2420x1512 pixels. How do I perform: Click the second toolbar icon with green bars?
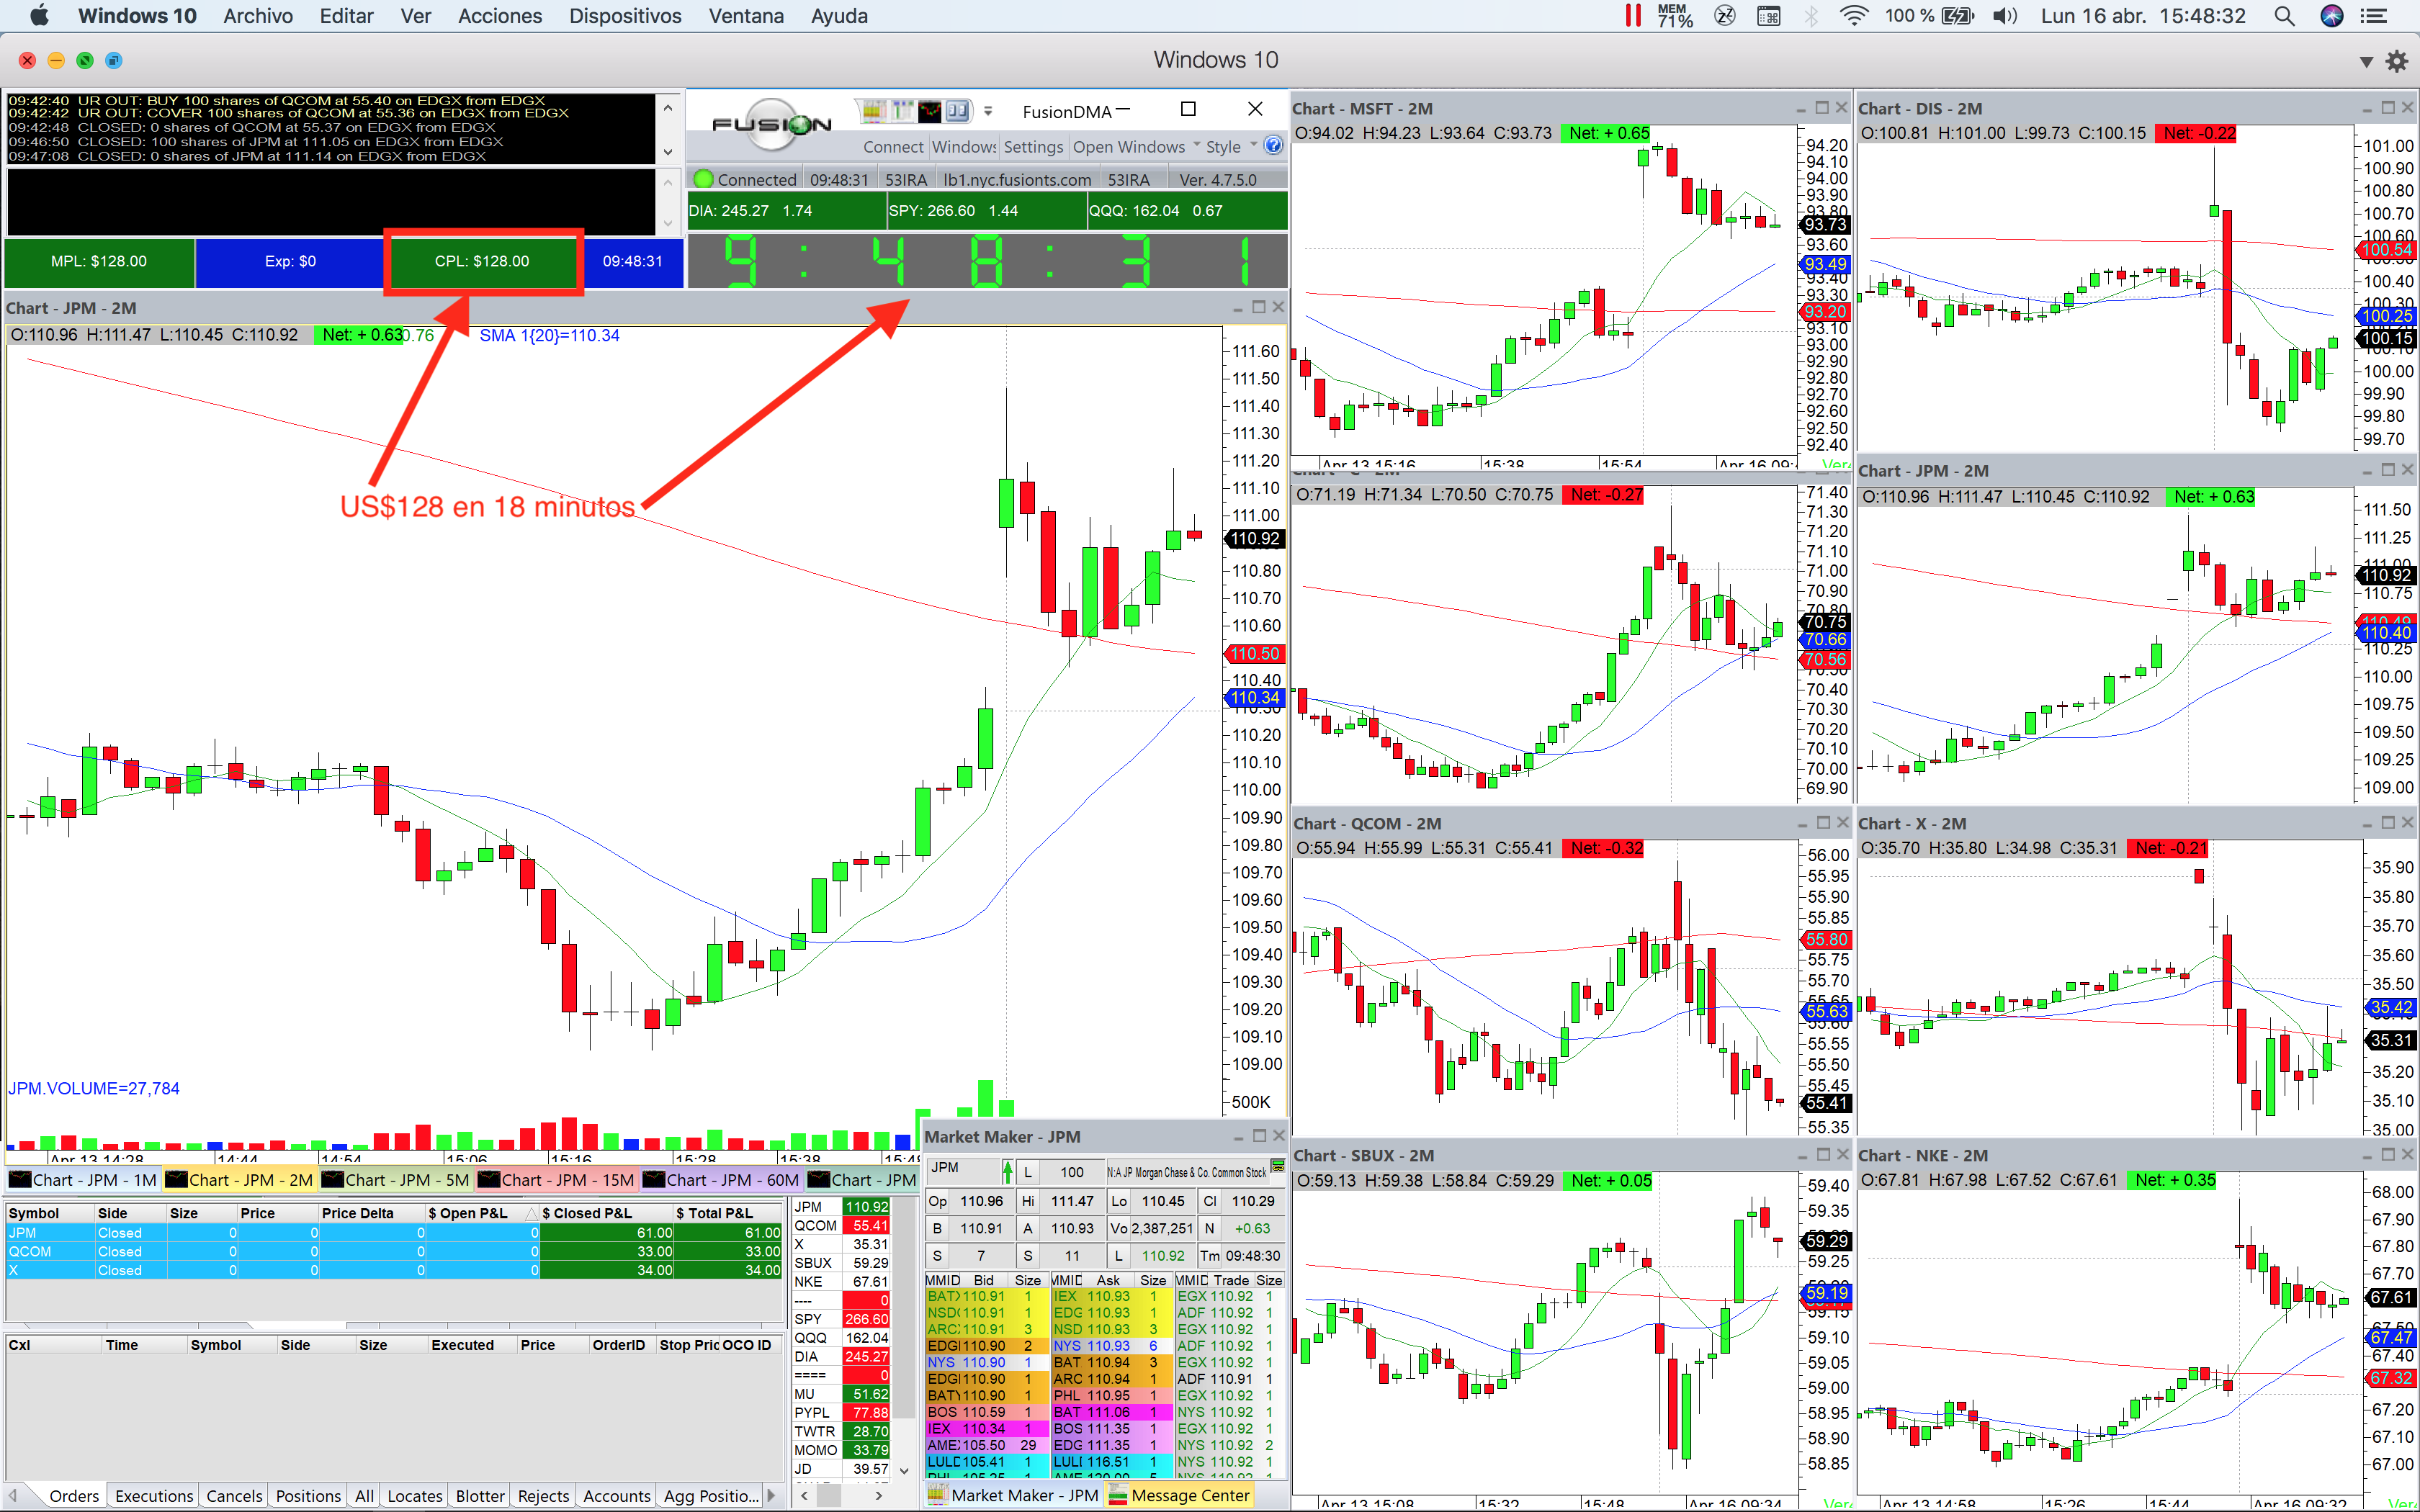point(903,111)
